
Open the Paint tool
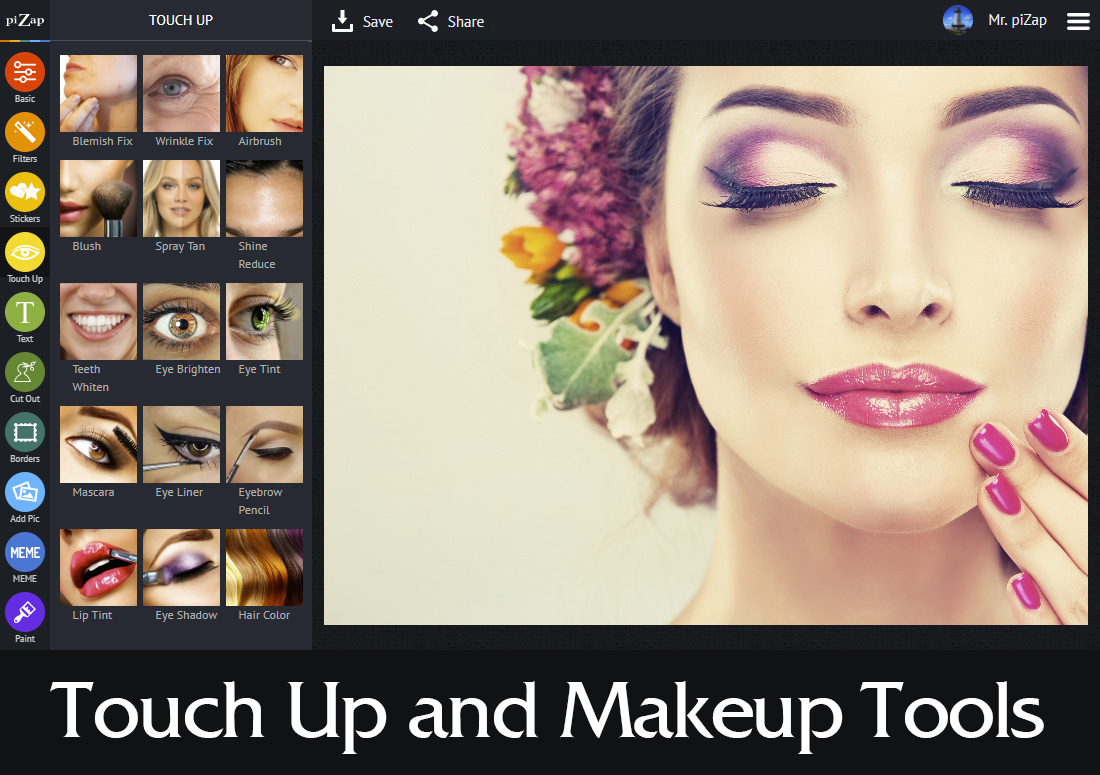coord(25,612)
